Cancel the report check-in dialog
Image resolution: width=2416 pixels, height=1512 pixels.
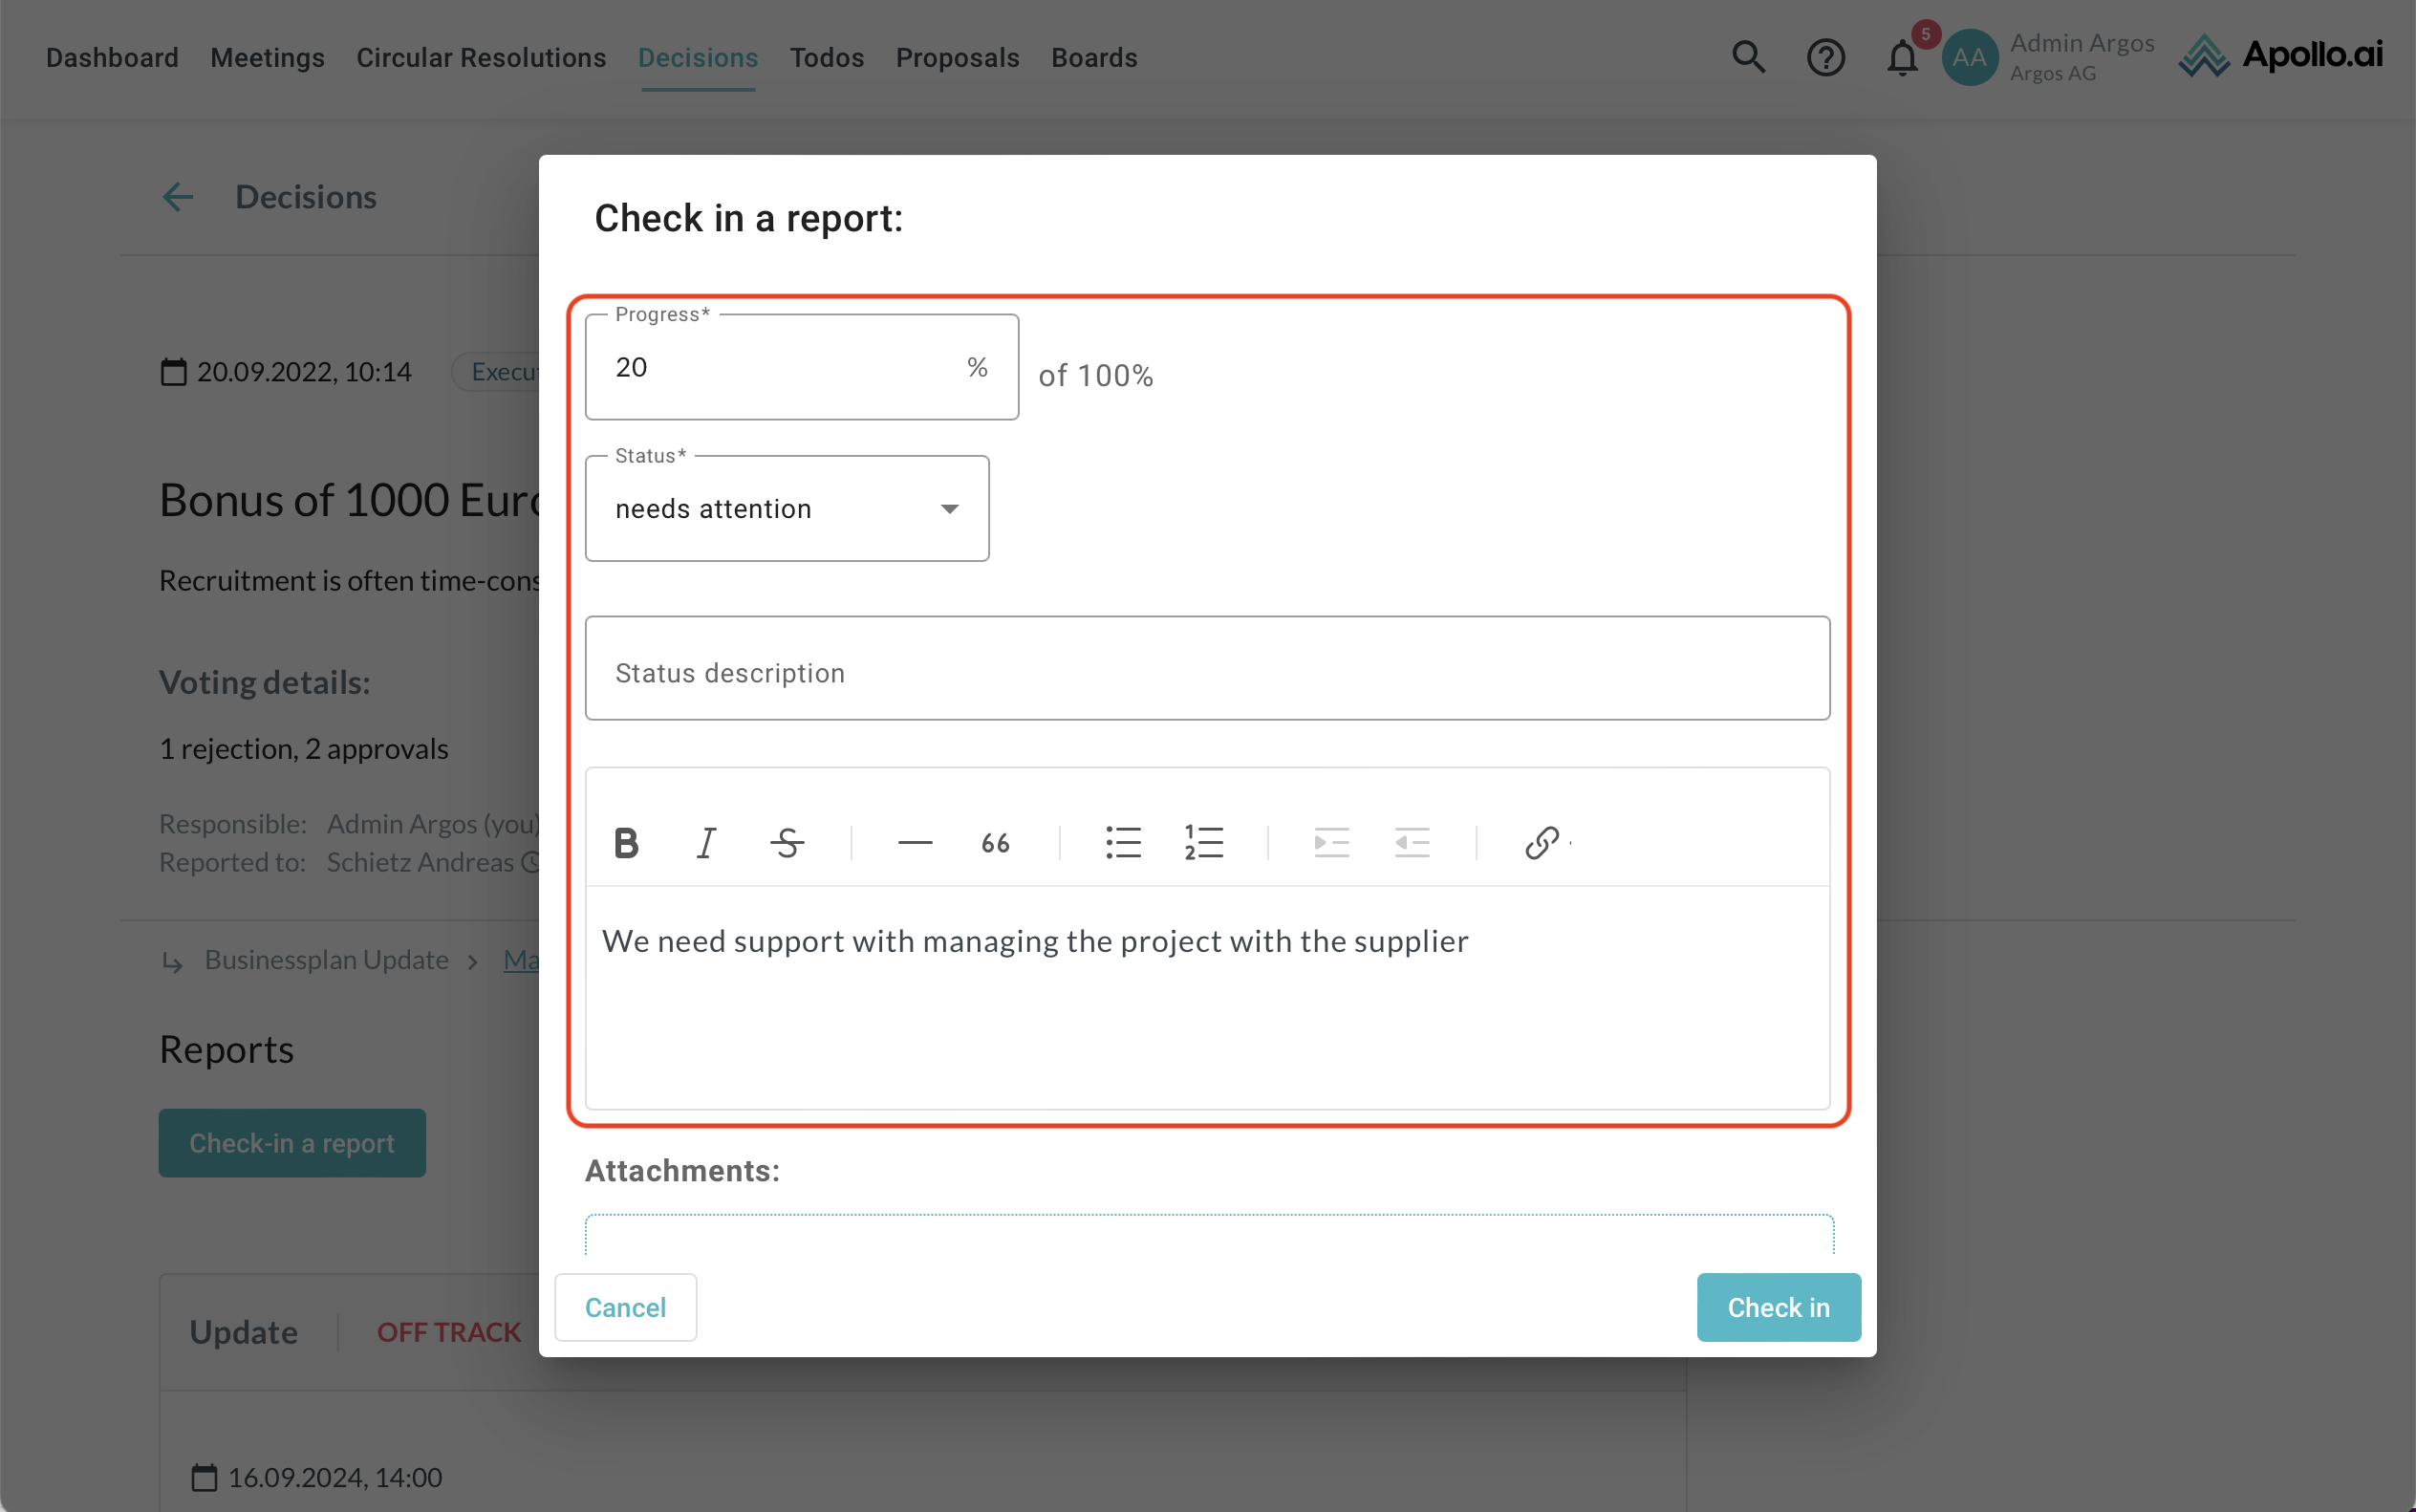pyautogui.click(x=625, y=1307)
